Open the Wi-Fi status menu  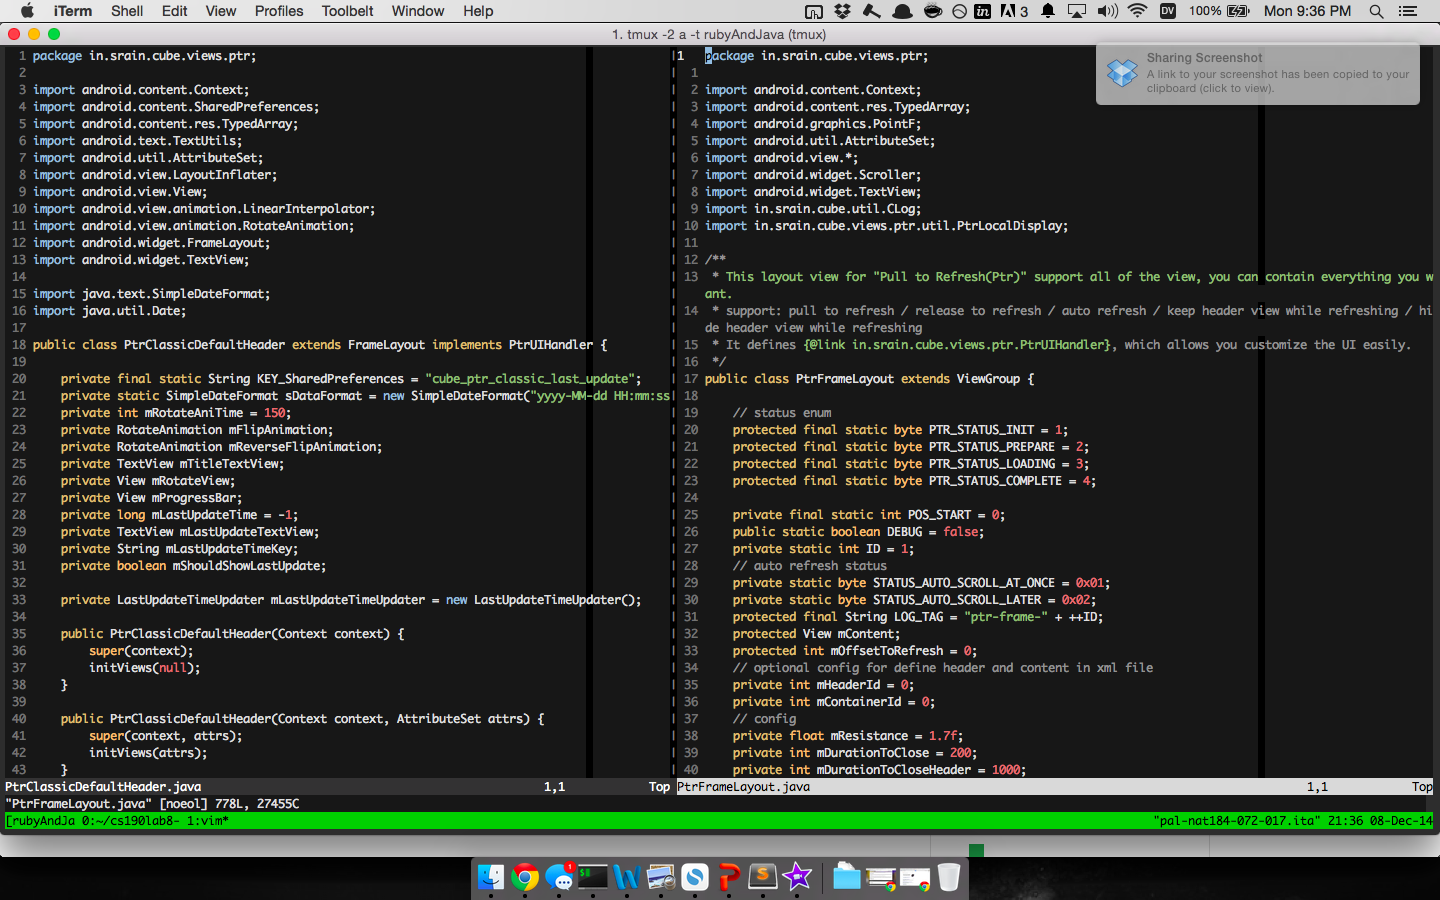(1137, 11)
